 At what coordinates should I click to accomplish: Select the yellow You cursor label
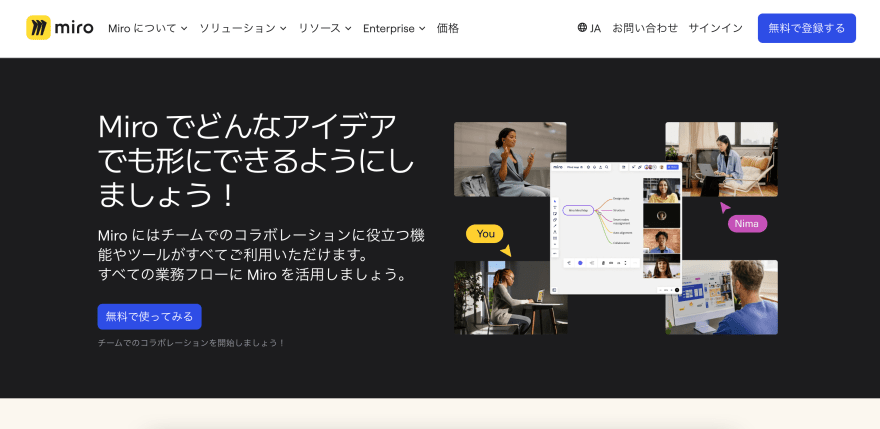click(485, 234)
